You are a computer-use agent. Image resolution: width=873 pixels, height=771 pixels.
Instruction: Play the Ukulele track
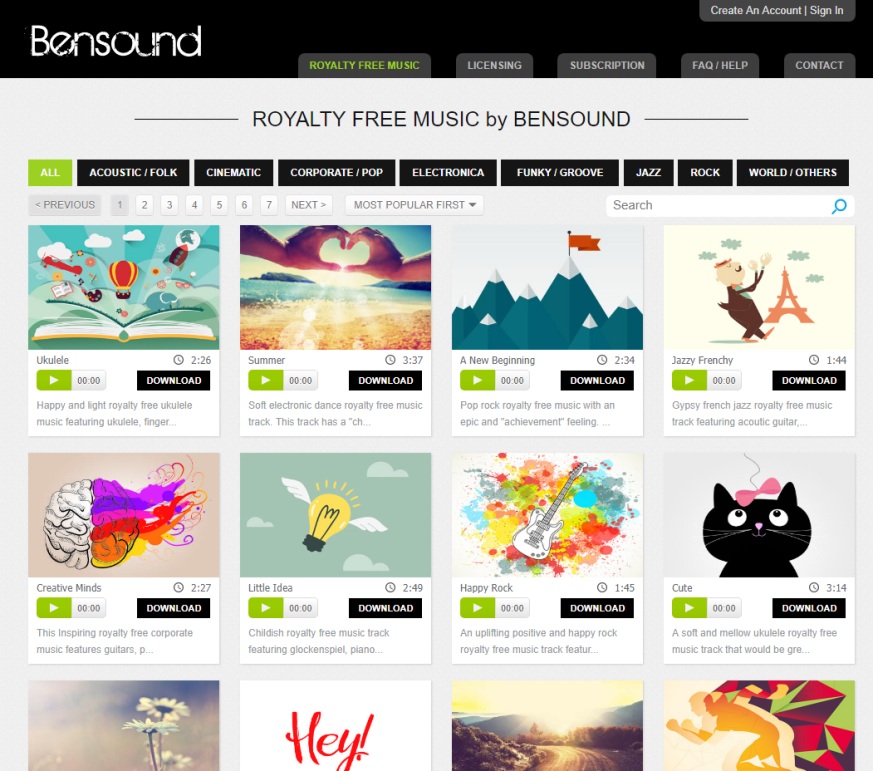pyautogui.click(x=53, y=381)
